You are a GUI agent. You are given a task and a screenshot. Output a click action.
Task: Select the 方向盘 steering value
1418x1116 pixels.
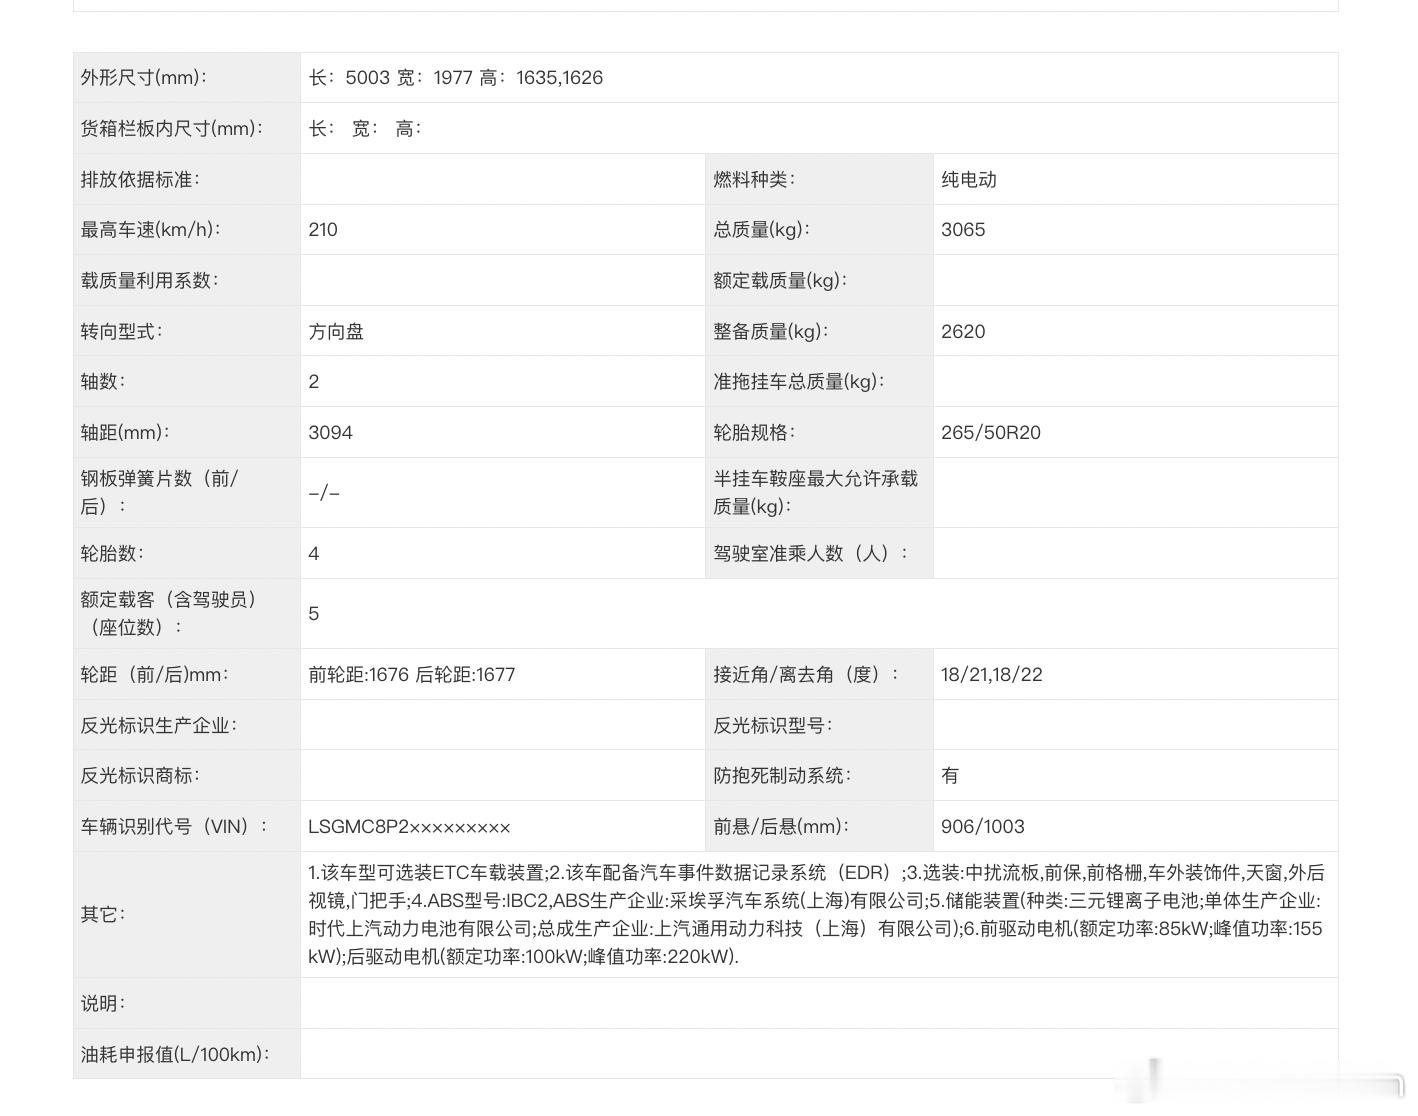coord(336,332)
